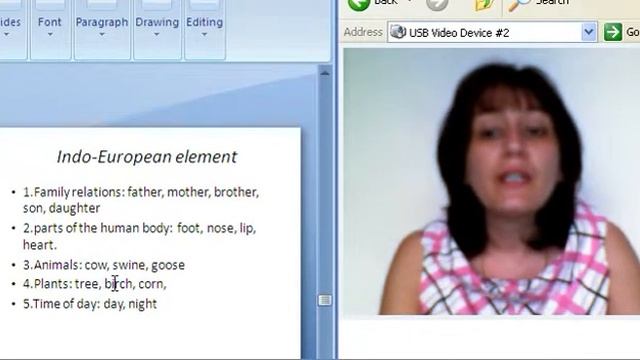Click the scroll up arrow of slide pane

tap(324, 73)
